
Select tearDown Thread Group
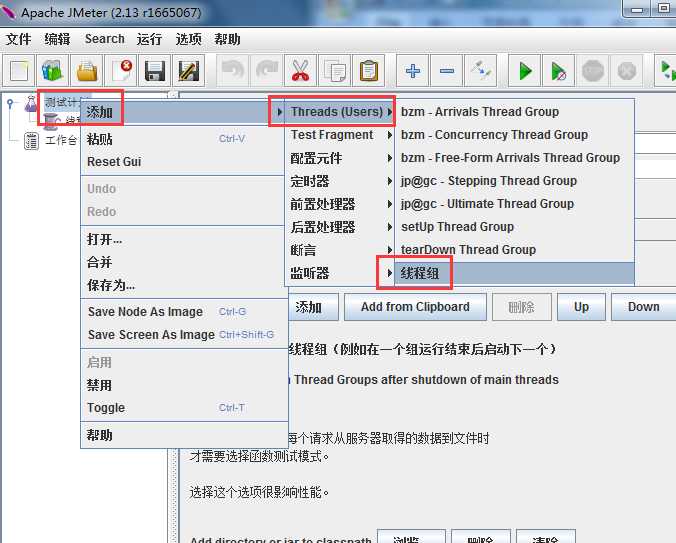coord(515,250)
